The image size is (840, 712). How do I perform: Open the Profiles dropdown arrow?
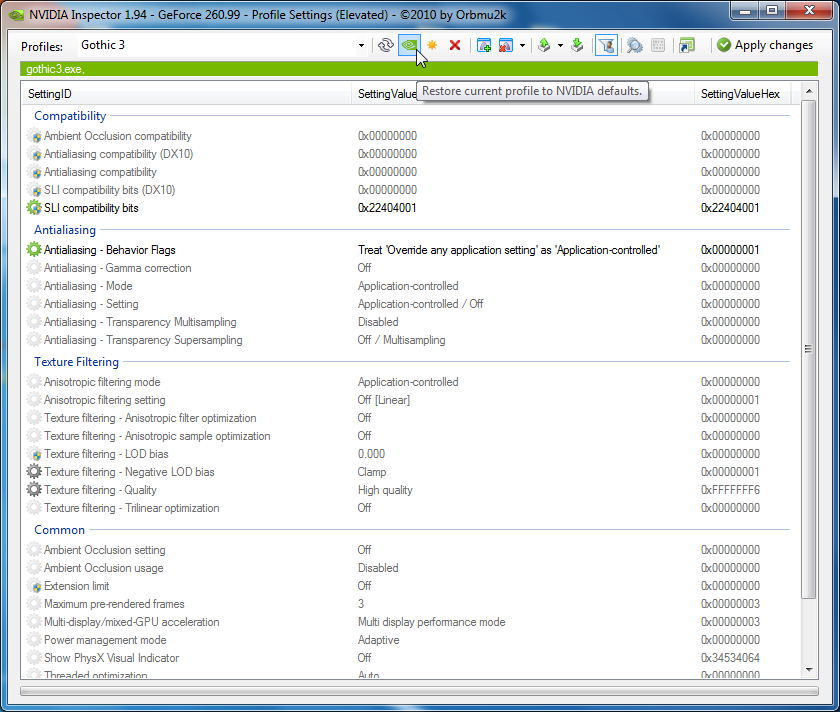[x=361, y=45]
